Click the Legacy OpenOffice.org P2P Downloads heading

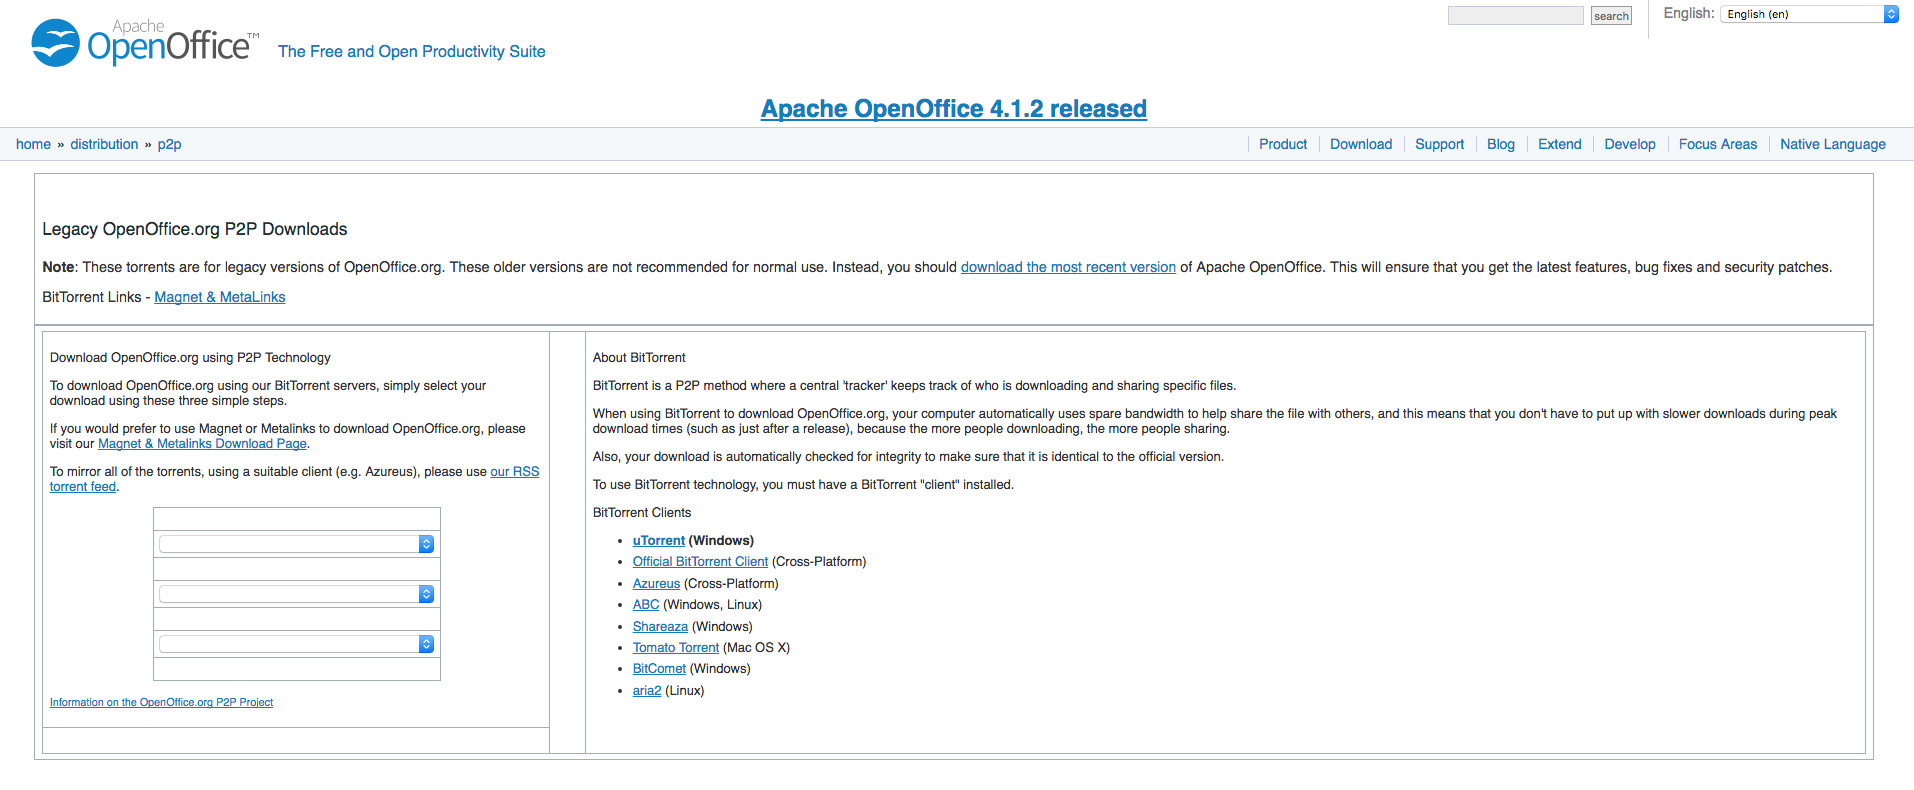click(195, 229)
